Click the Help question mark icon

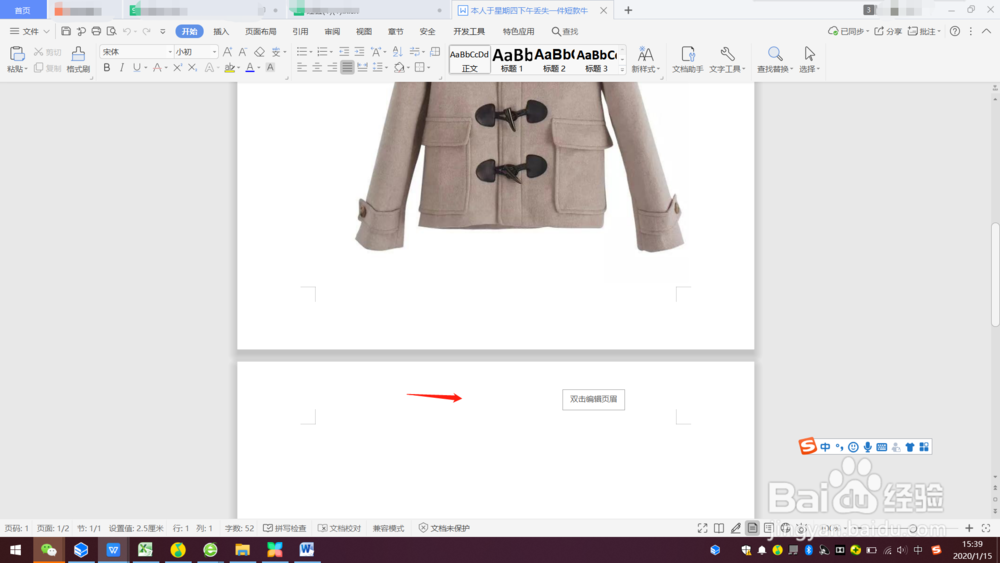tap(955, 31)
